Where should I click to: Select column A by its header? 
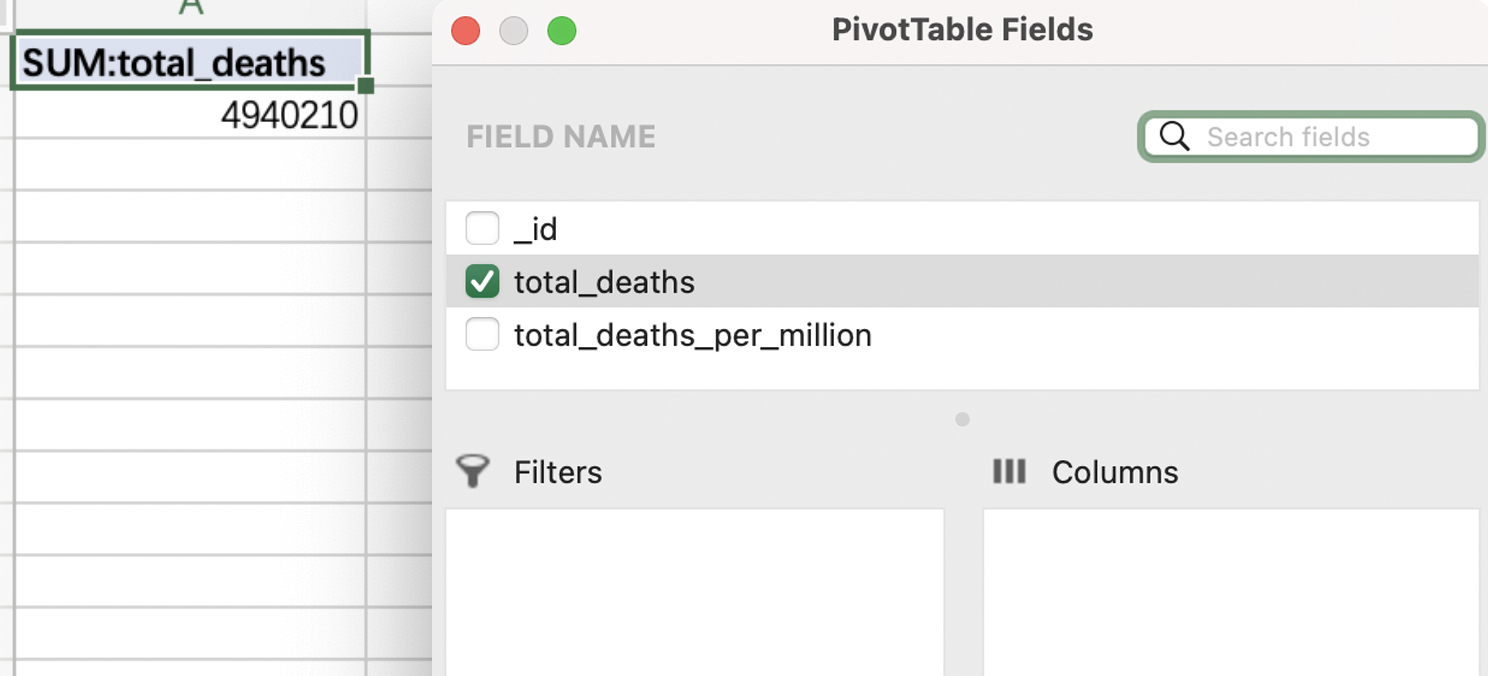point(190,8)
